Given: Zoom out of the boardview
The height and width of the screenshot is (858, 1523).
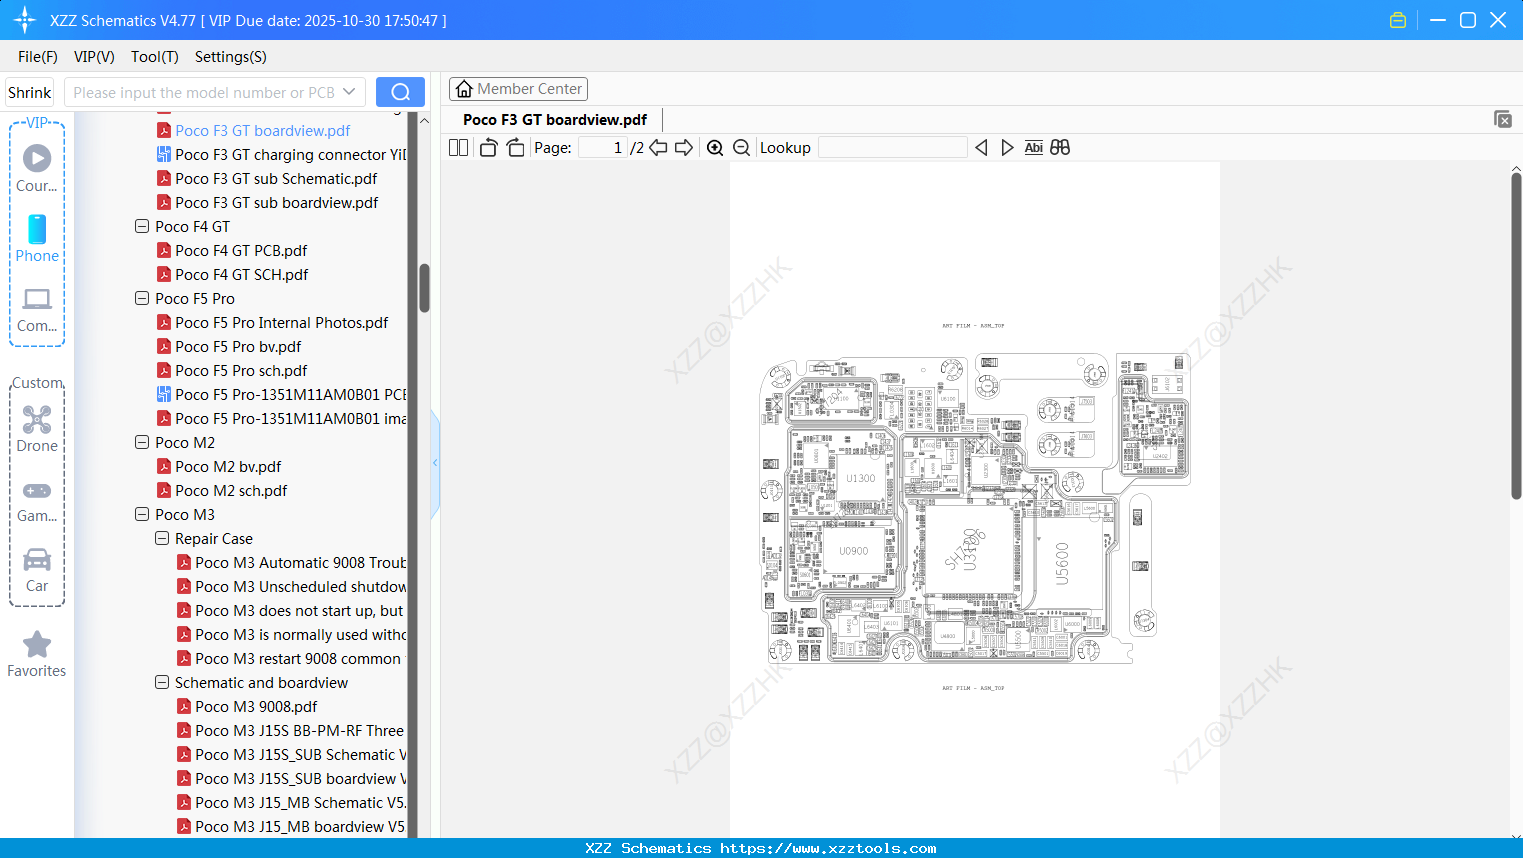Looking at the screenshot, I should 741,147.
